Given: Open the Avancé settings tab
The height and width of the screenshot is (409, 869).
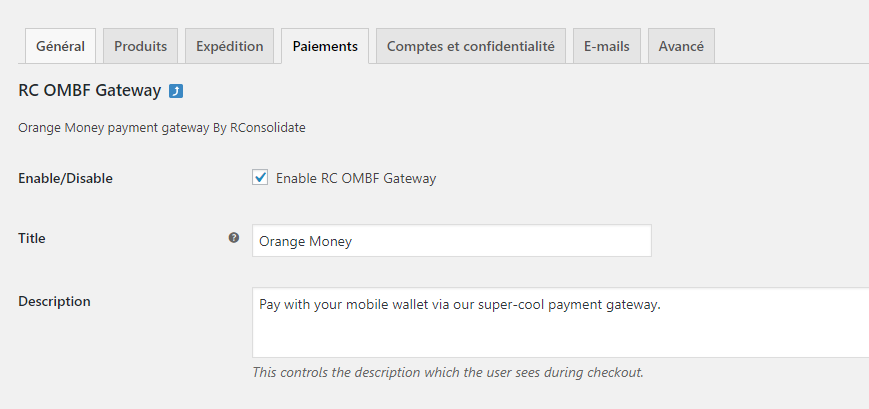Looking at the screenshot, I should [x=681, y=46].
